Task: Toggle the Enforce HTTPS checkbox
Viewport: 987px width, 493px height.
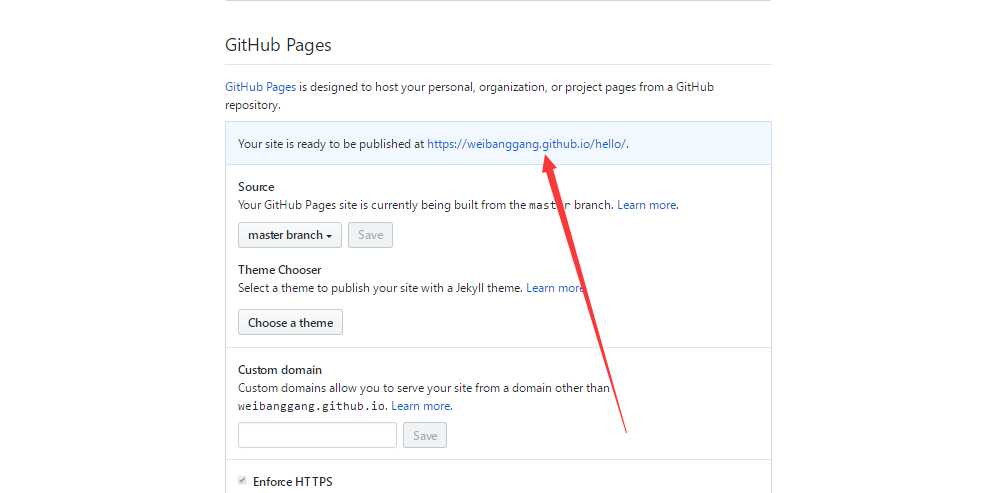Action: (242, 481)
